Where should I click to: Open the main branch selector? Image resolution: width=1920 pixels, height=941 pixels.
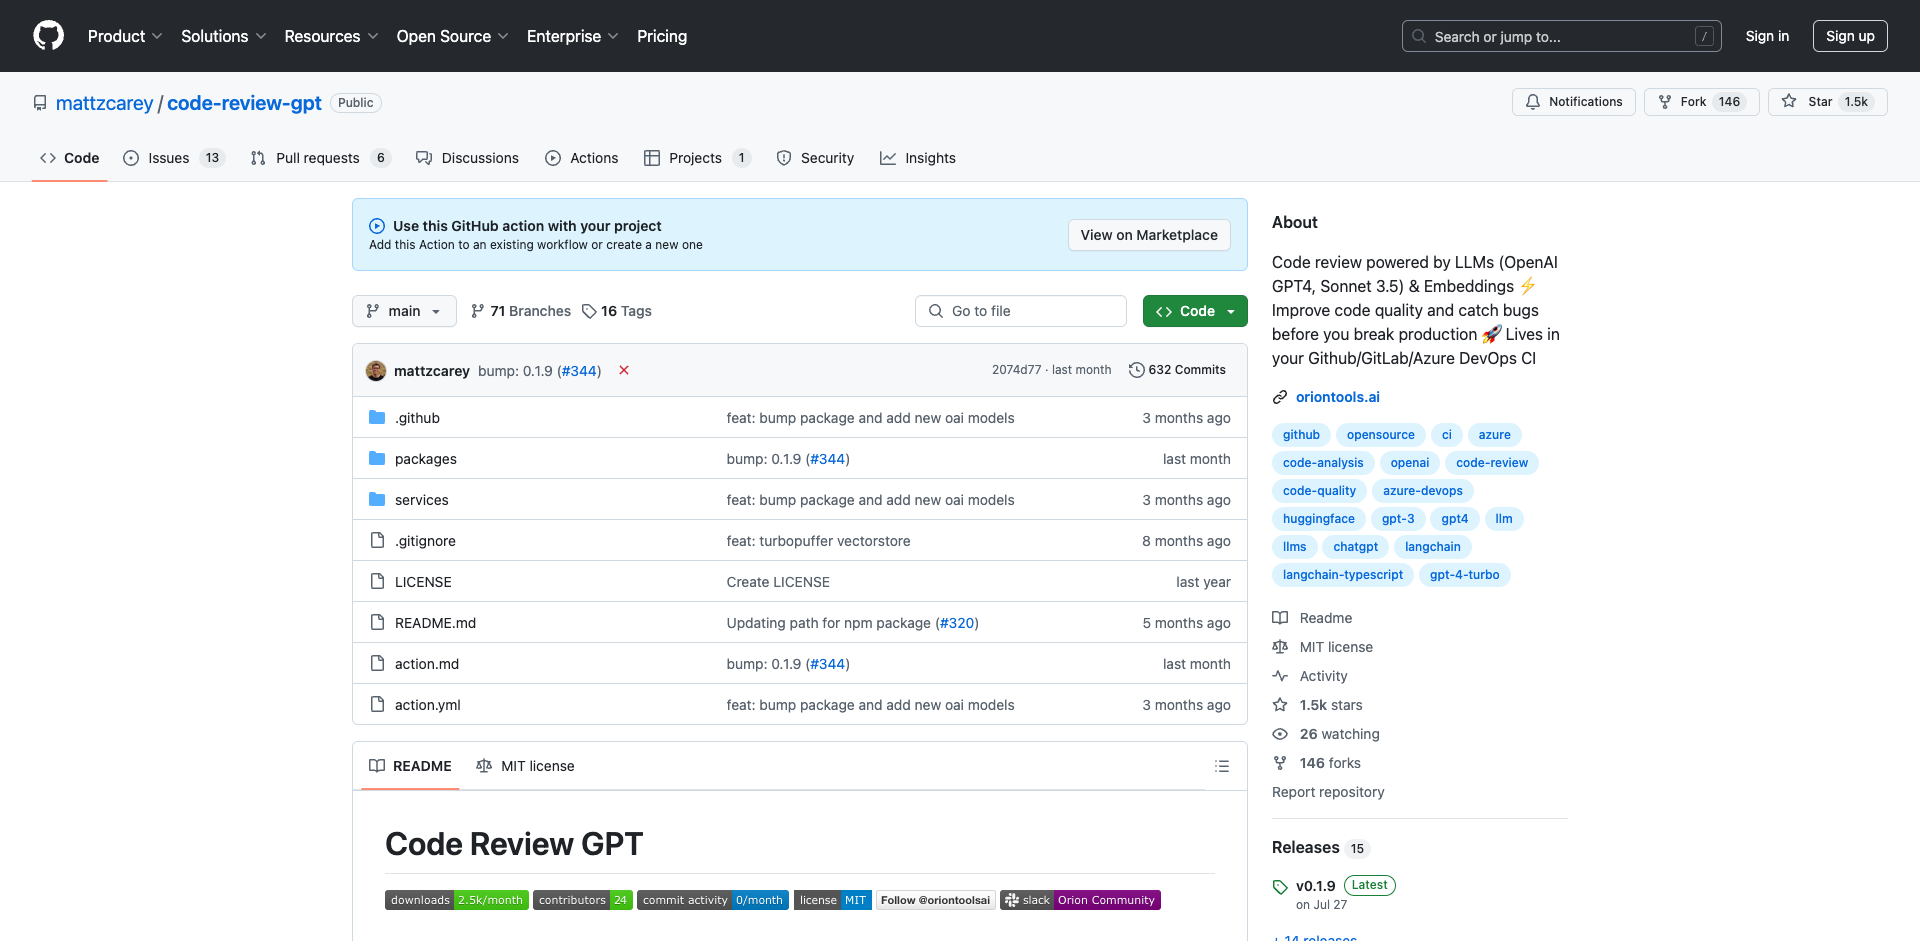point(404,311)
